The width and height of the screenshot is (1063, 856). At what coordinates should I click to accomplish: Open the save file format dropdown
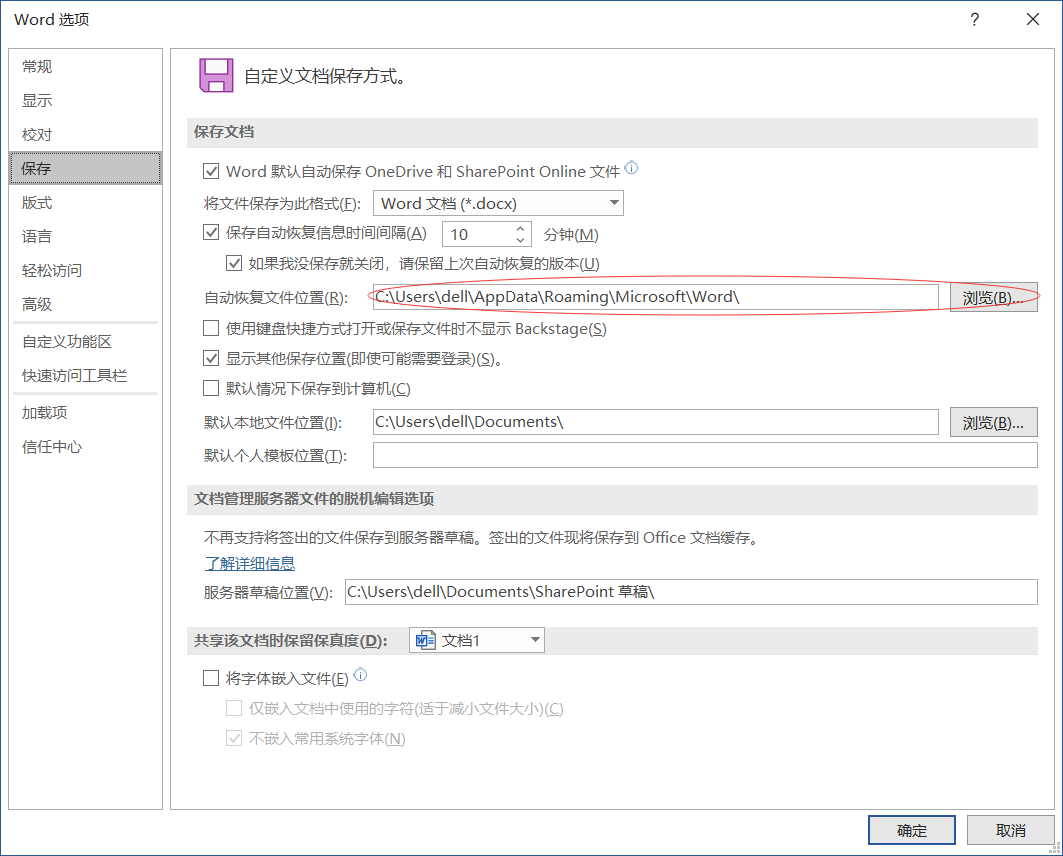[x=498, y=203]
